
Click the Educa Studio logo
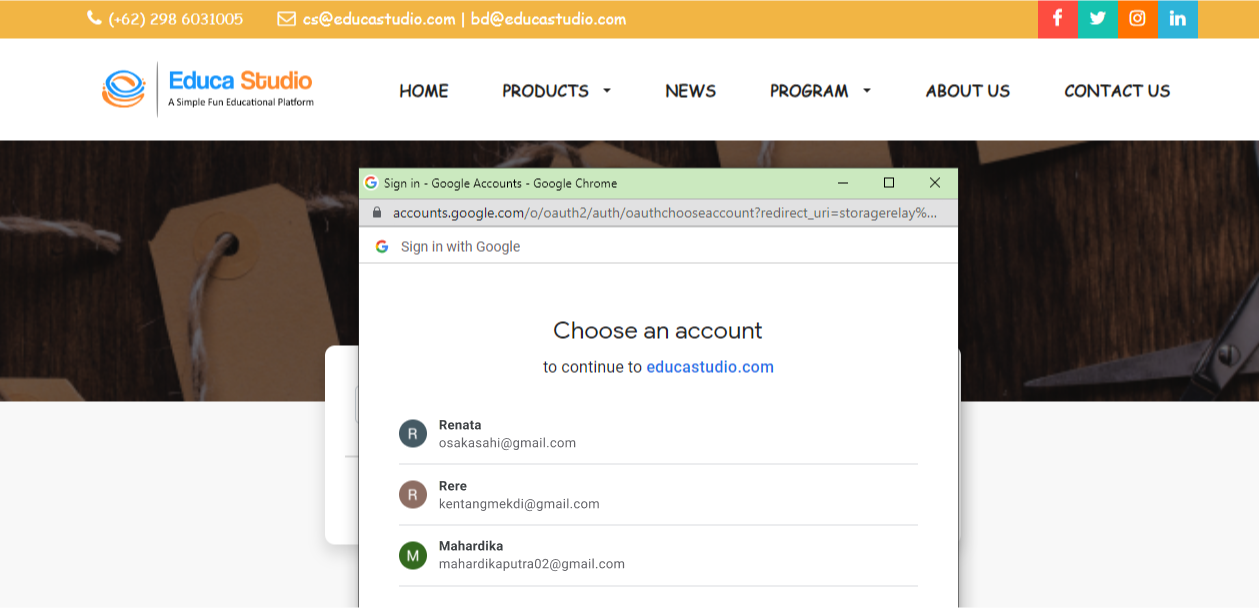tap(208, 89)
